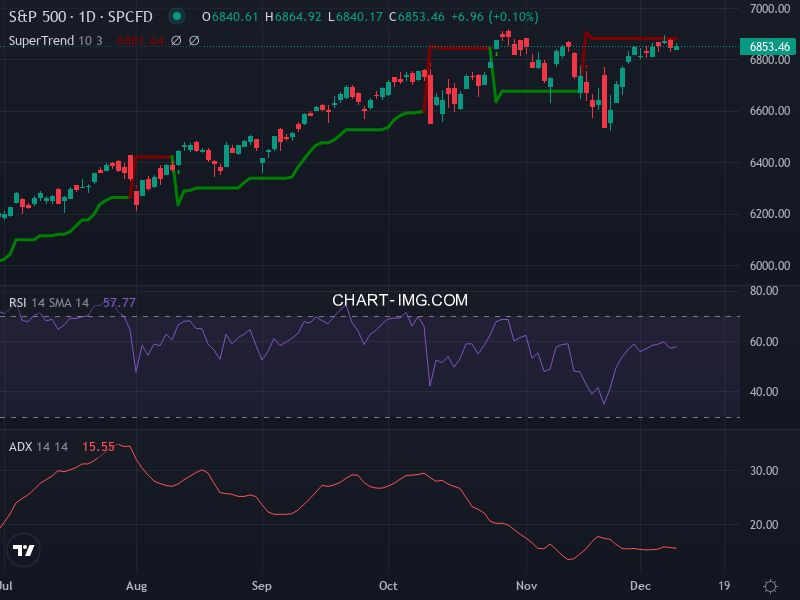The image size is (800, 600).
Task: Select the RSI indicator label
Action: (x=19, y=300)
